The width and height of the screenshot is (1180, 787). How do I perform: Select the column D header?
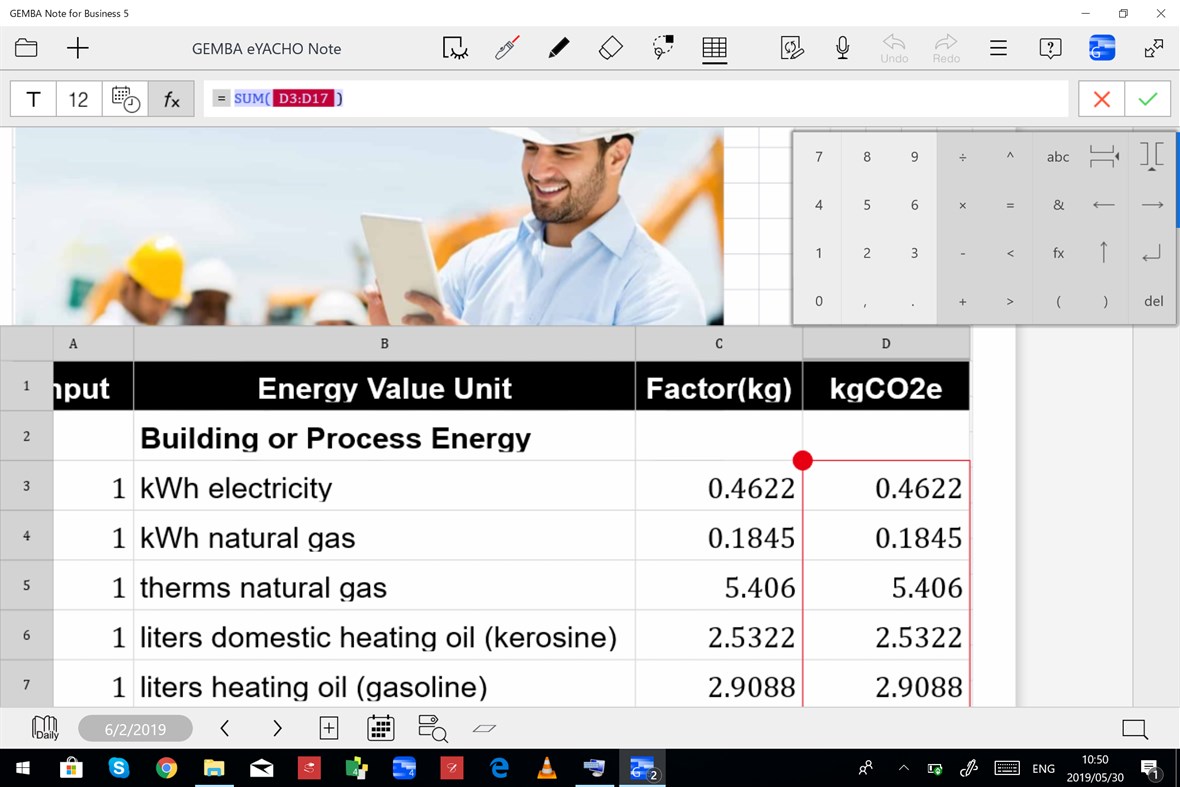click(886, 343)
